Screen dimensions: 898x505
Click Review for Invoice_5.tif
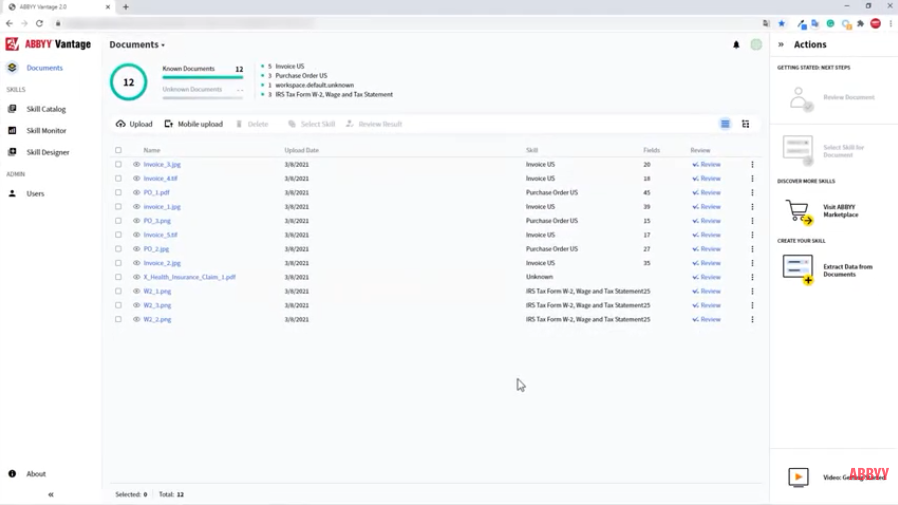click(x=707, y=235)
